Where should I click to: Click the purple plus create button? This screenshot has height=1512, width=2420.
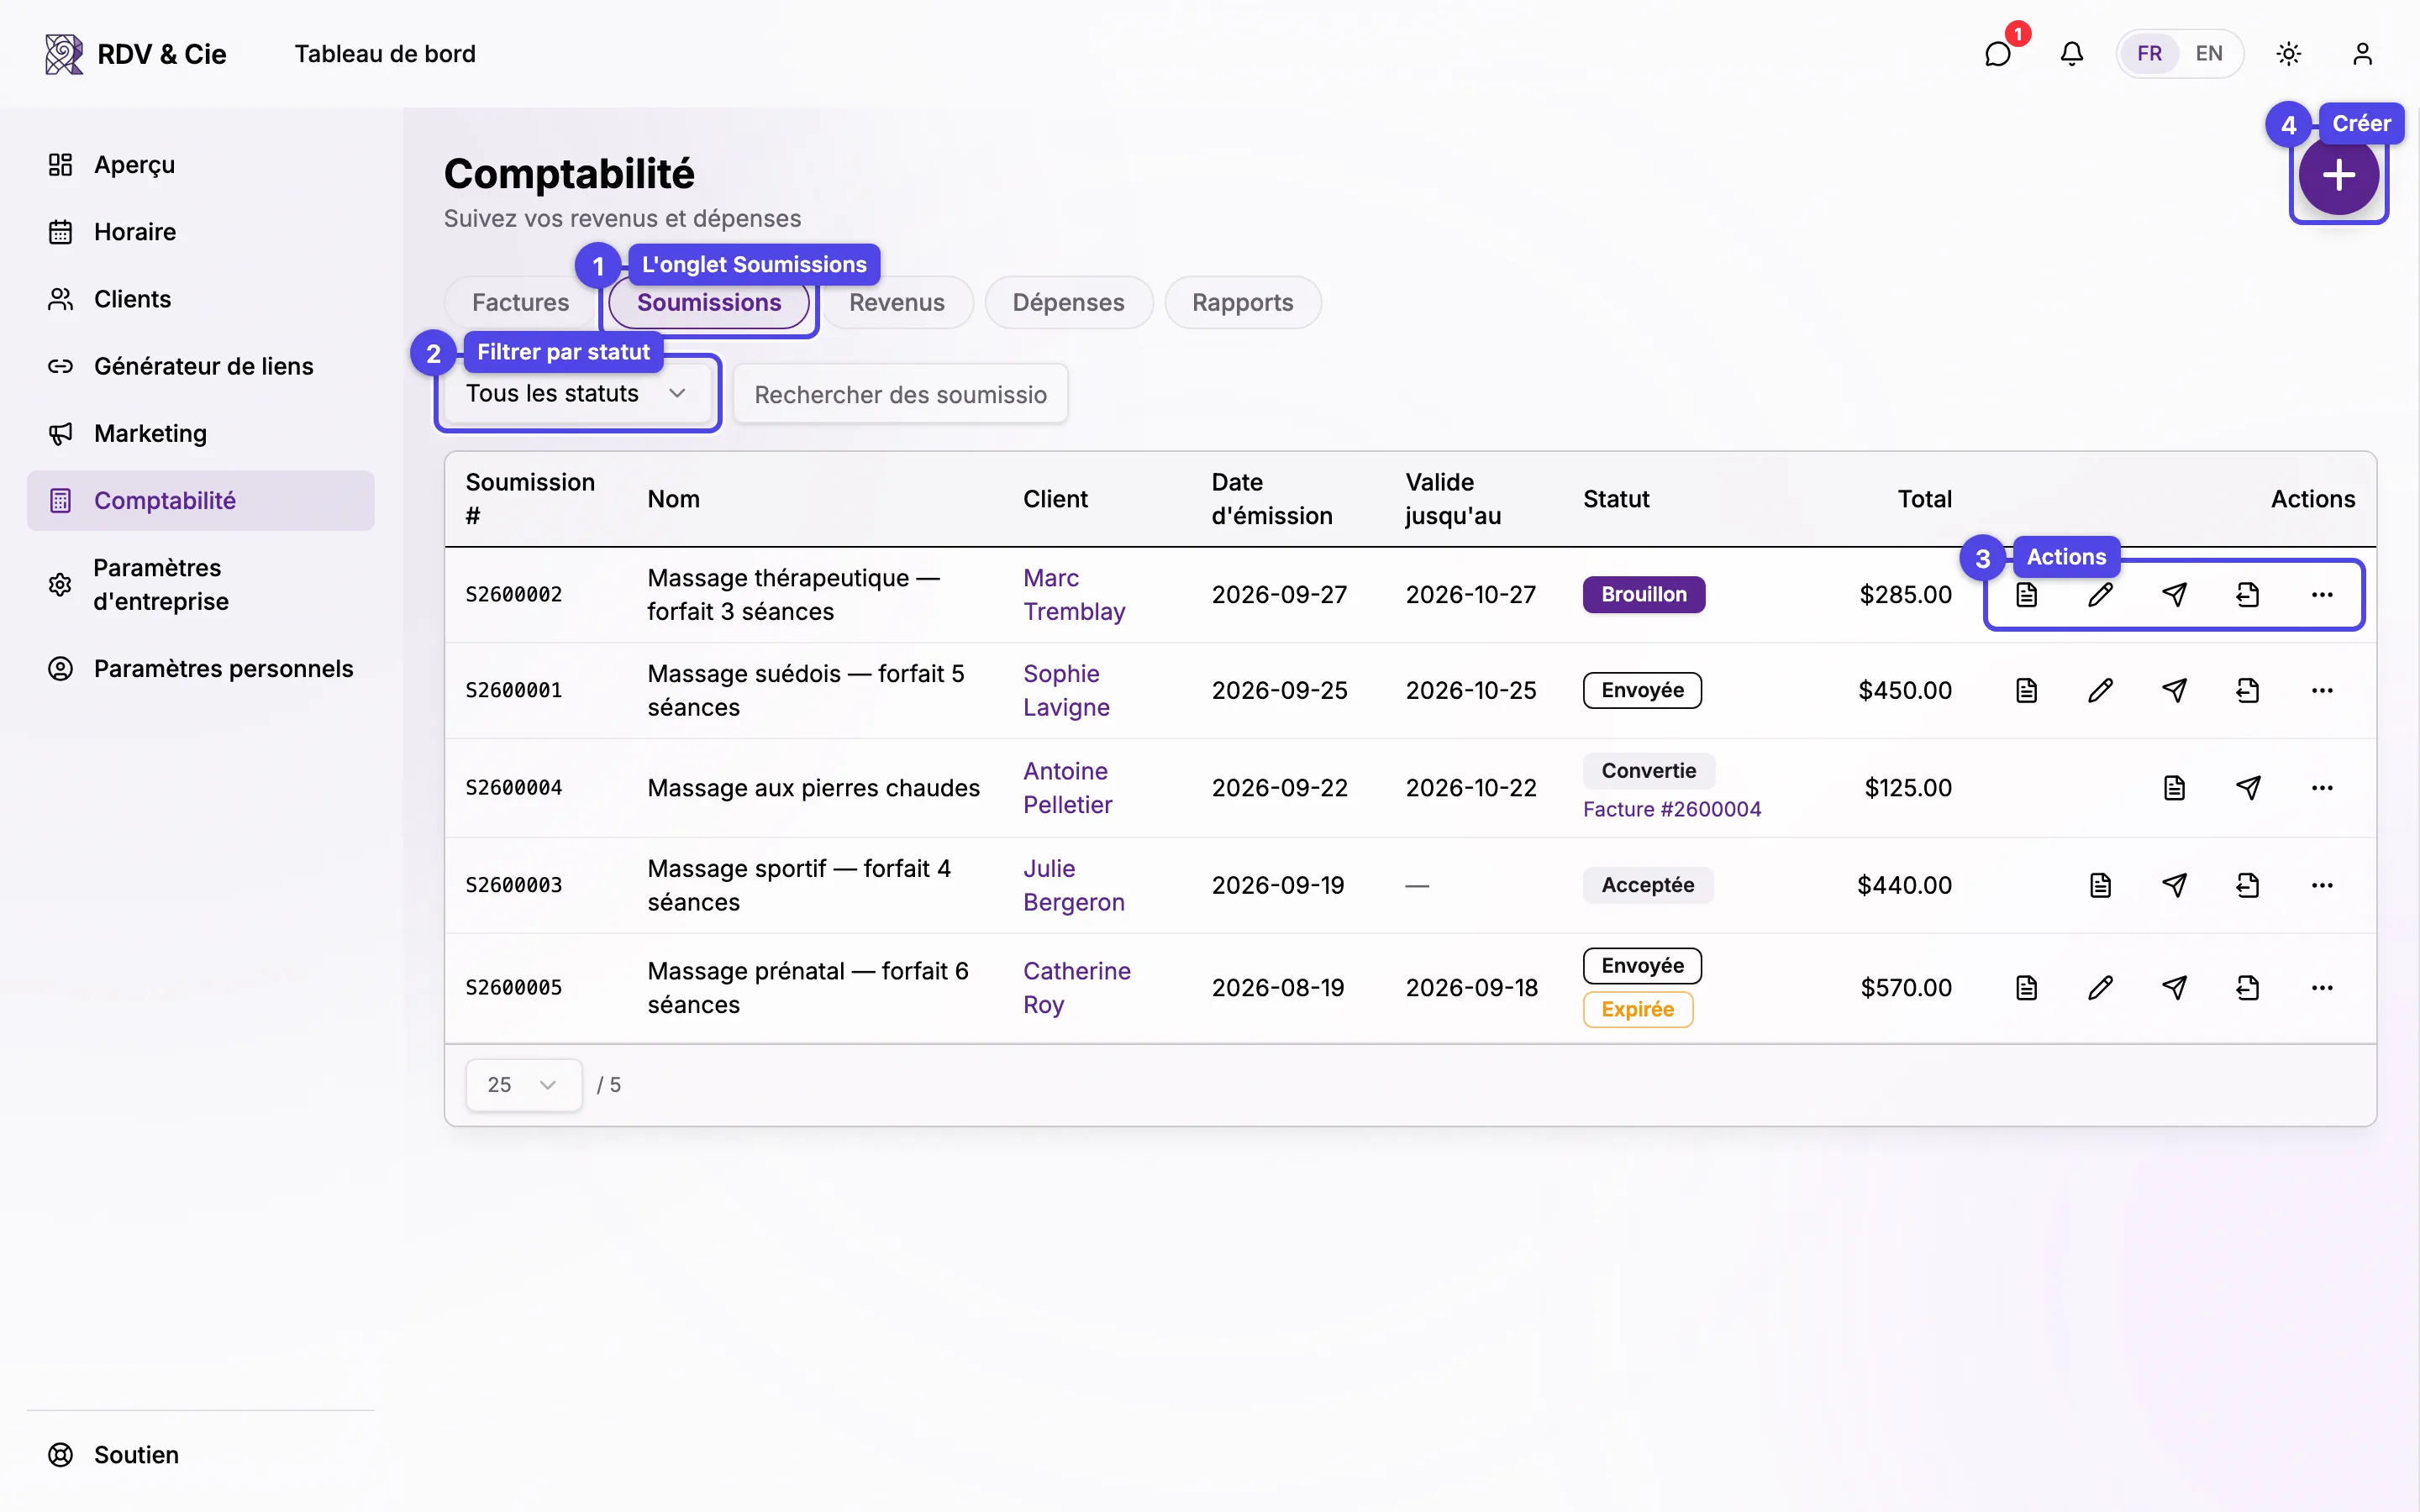(x=2338, y=176)
